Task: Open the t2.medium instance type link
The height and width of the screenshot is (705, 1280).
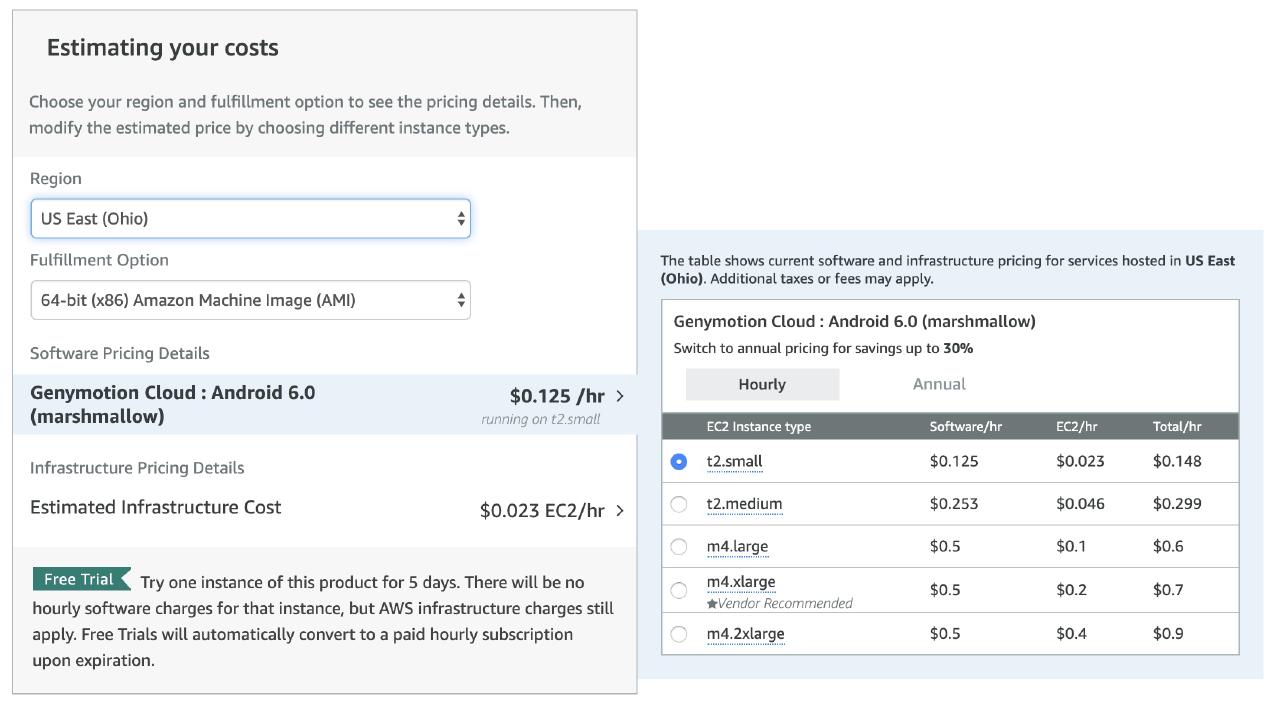Action: [x=744, y=504]
